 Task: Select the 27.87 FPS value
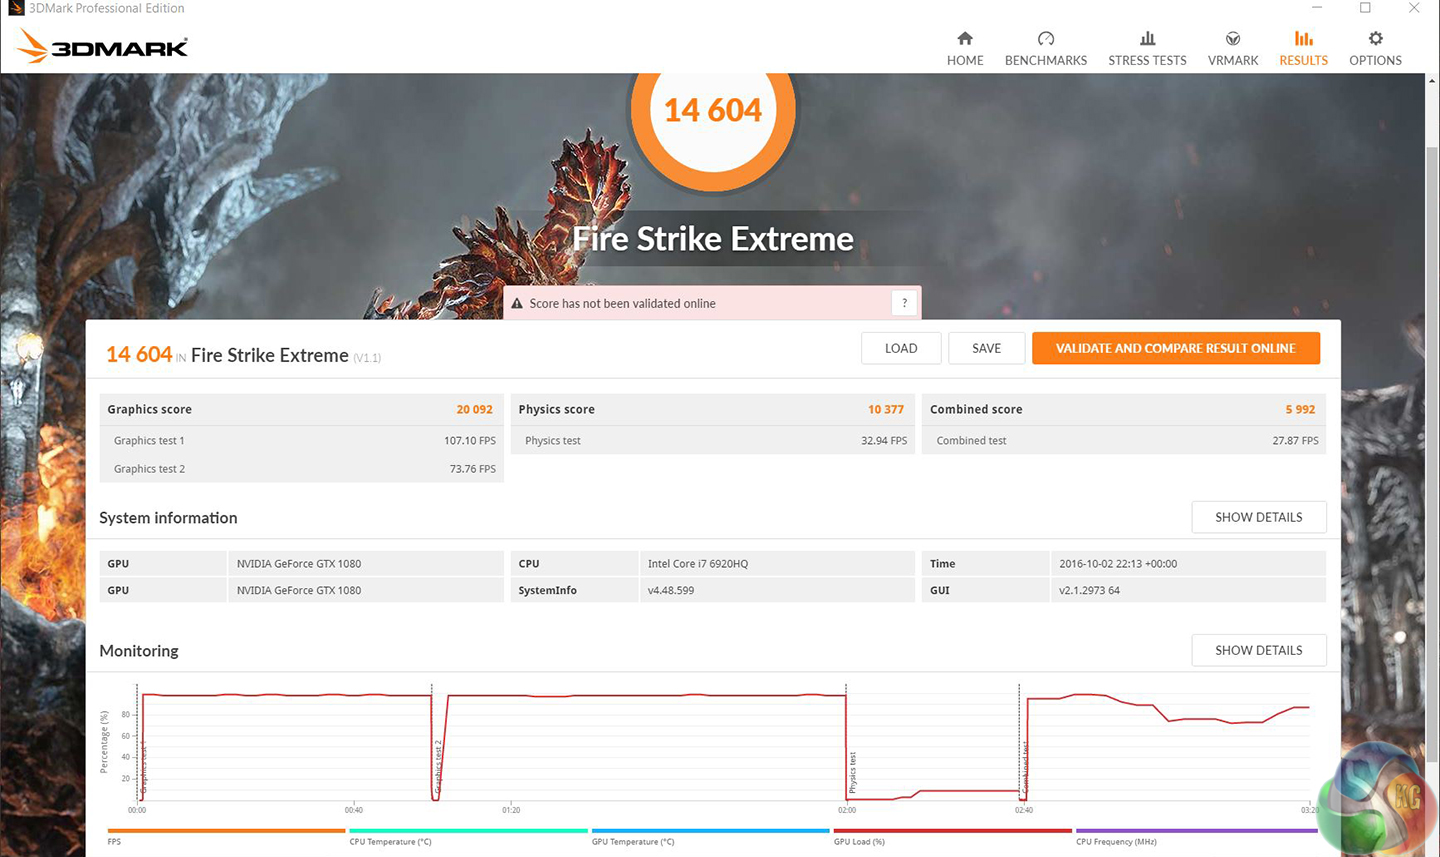(x=1295, y=440)
